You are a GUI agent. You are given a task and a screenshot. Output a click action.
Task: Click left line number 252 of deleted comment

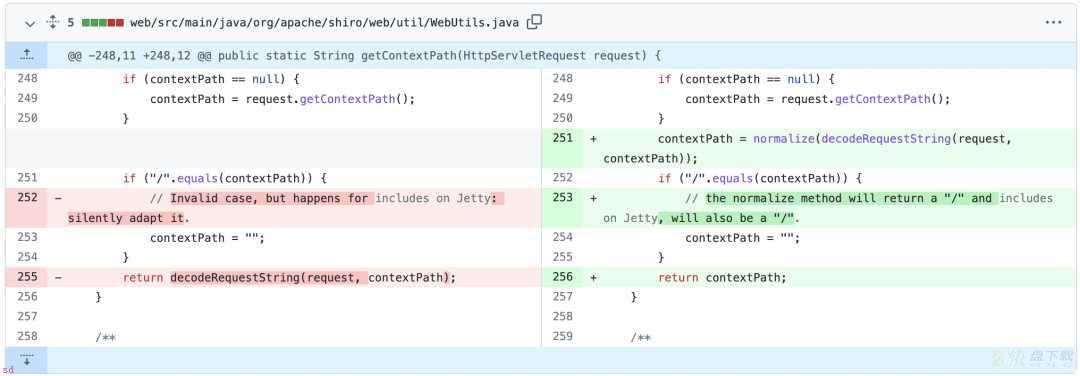(28, 198)
